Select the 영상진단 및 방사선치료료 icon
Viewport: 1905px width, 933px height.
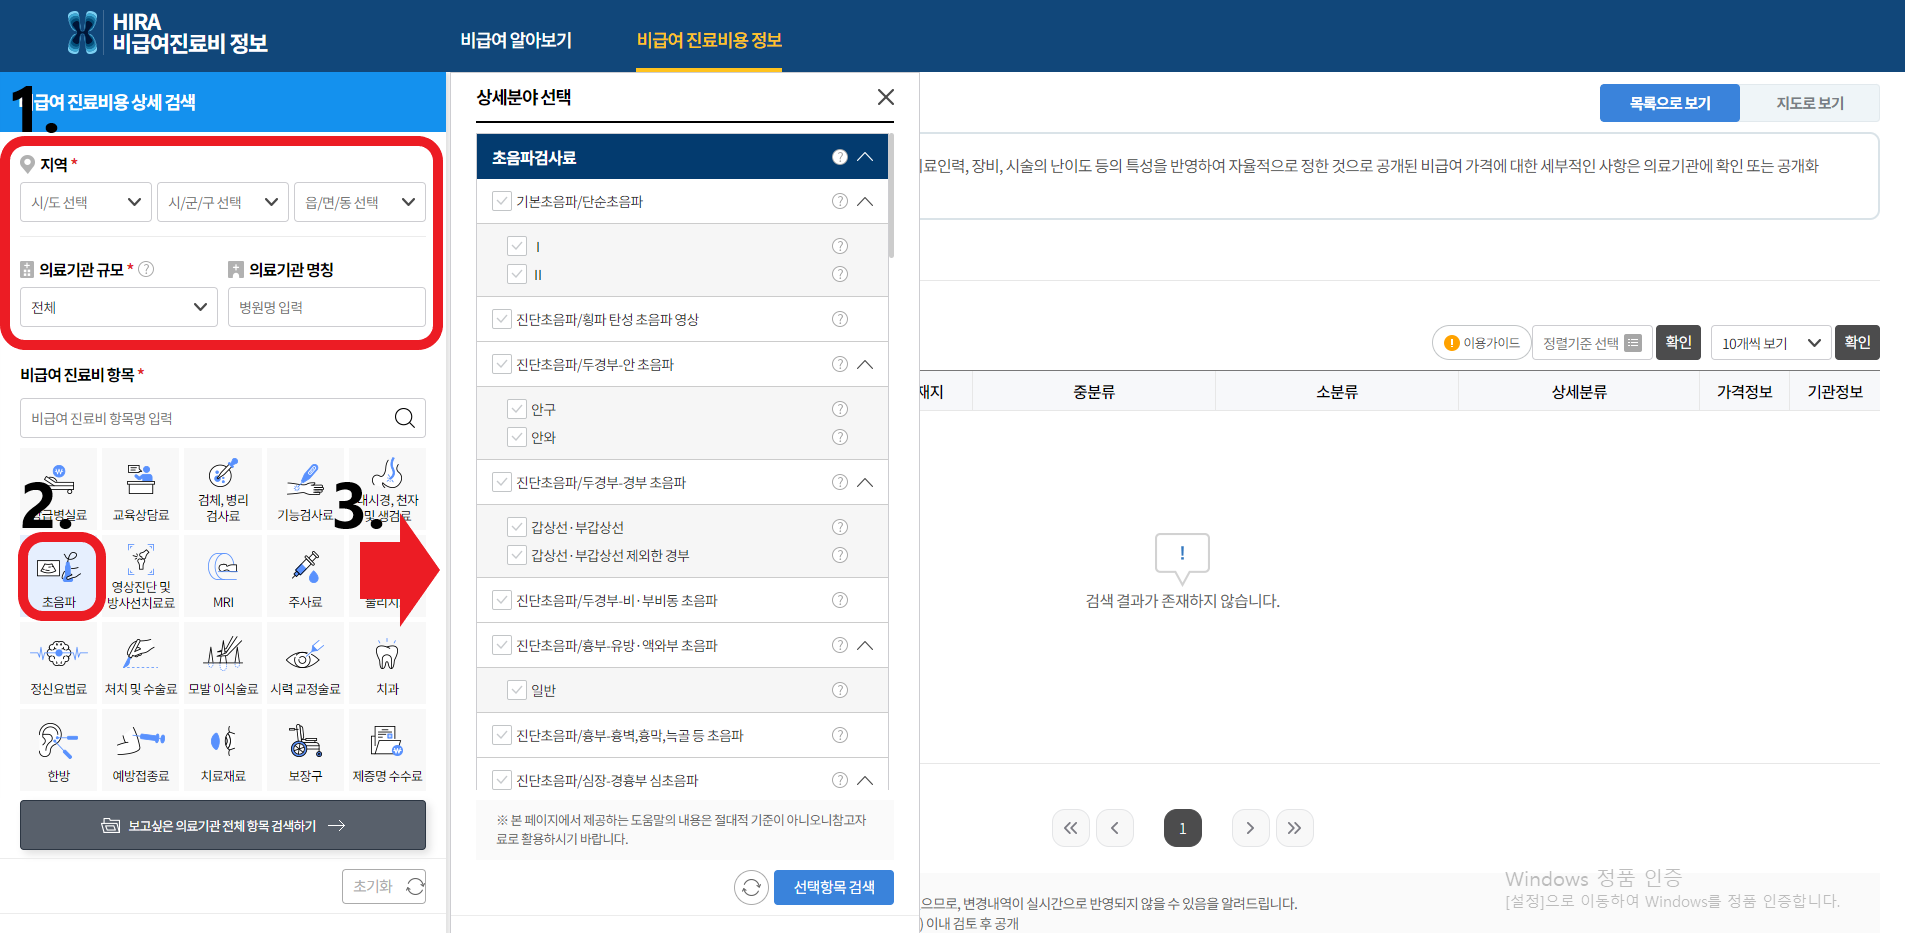[141, 575]
